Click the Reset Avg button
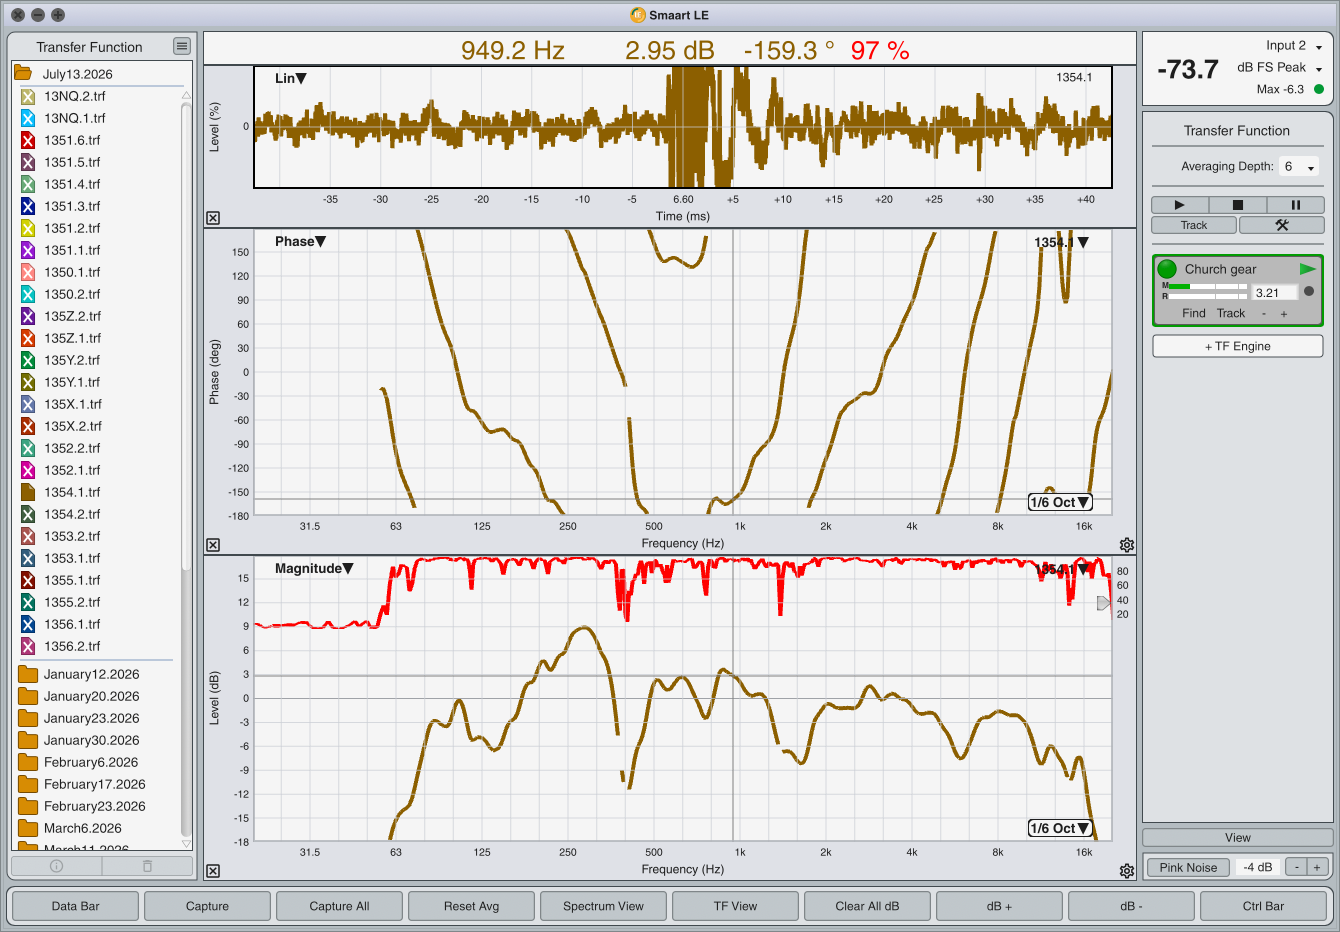This screenshot has width=1340, height=932. [x=471, y=906]
